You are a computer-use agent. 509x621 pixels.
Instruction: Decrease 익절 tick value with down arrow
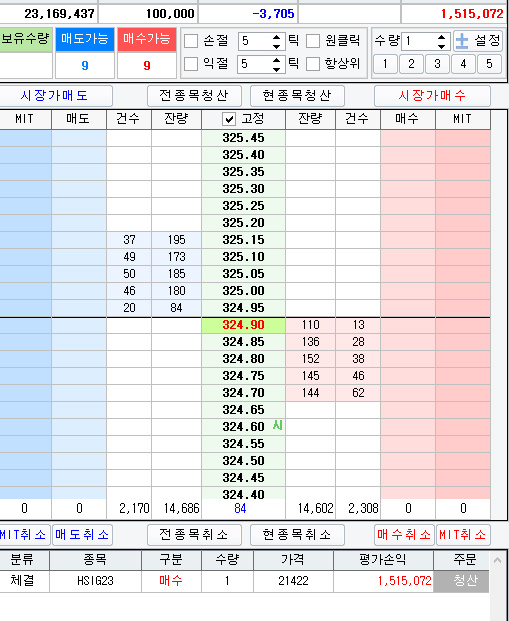(276, 69)
